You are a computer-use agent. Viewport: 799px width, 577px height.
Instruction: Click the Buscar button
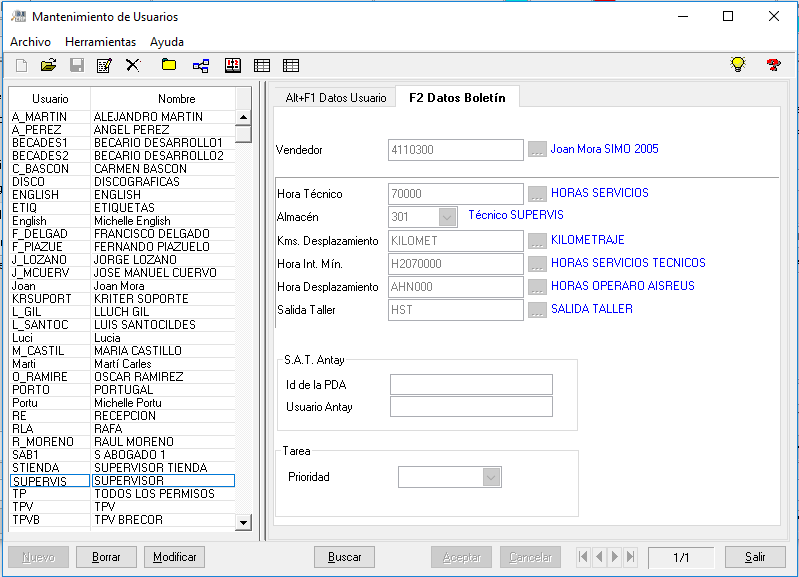(x=344, y=557)
